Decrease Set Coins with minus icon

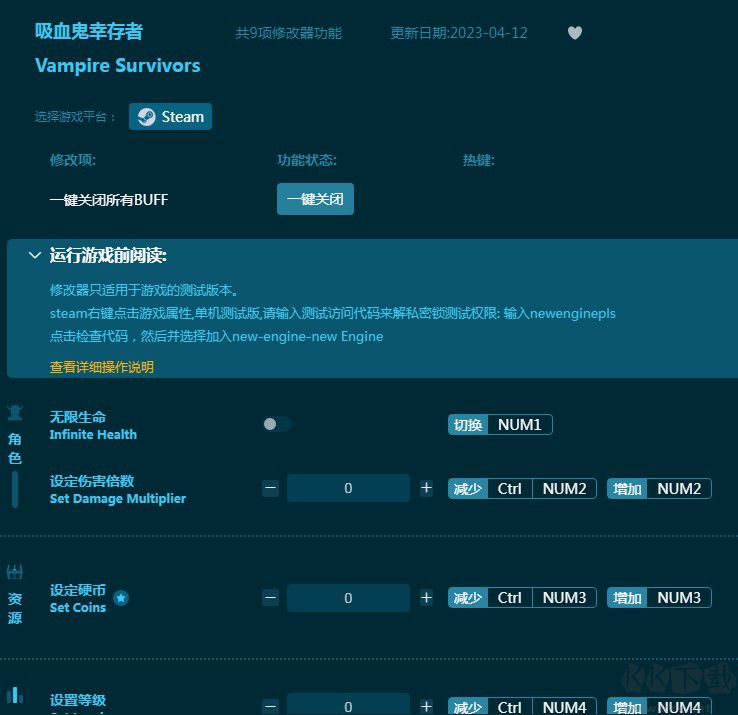click(x=270, y=598)
